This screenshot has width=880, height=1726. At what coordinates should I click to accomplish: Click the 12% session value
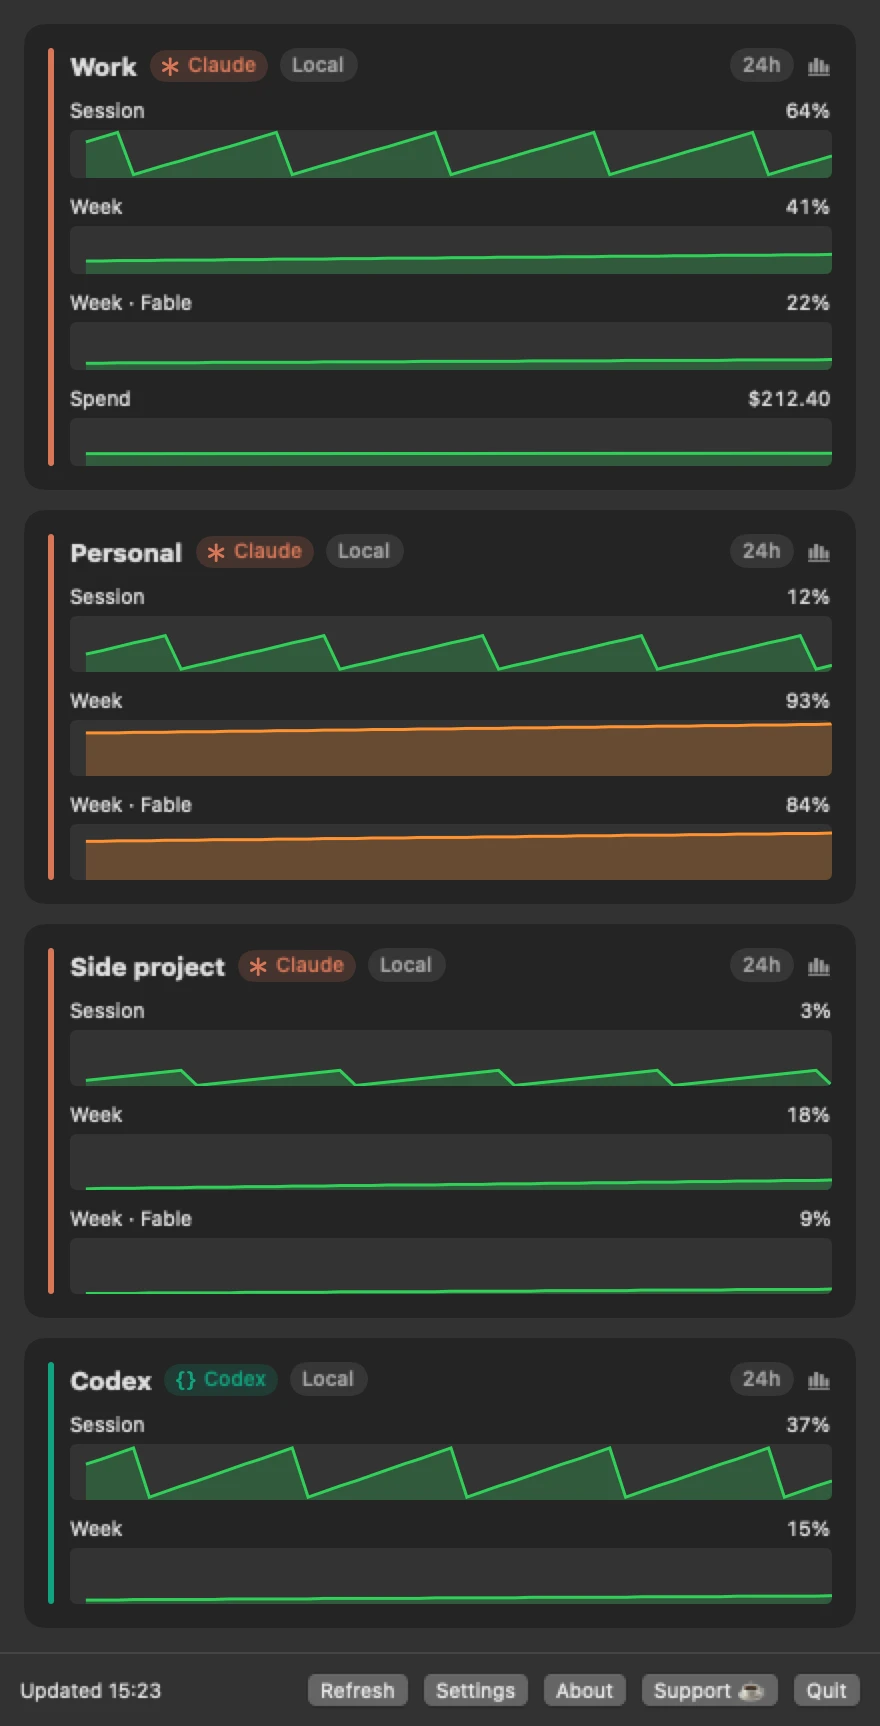(x=808, y=597)
